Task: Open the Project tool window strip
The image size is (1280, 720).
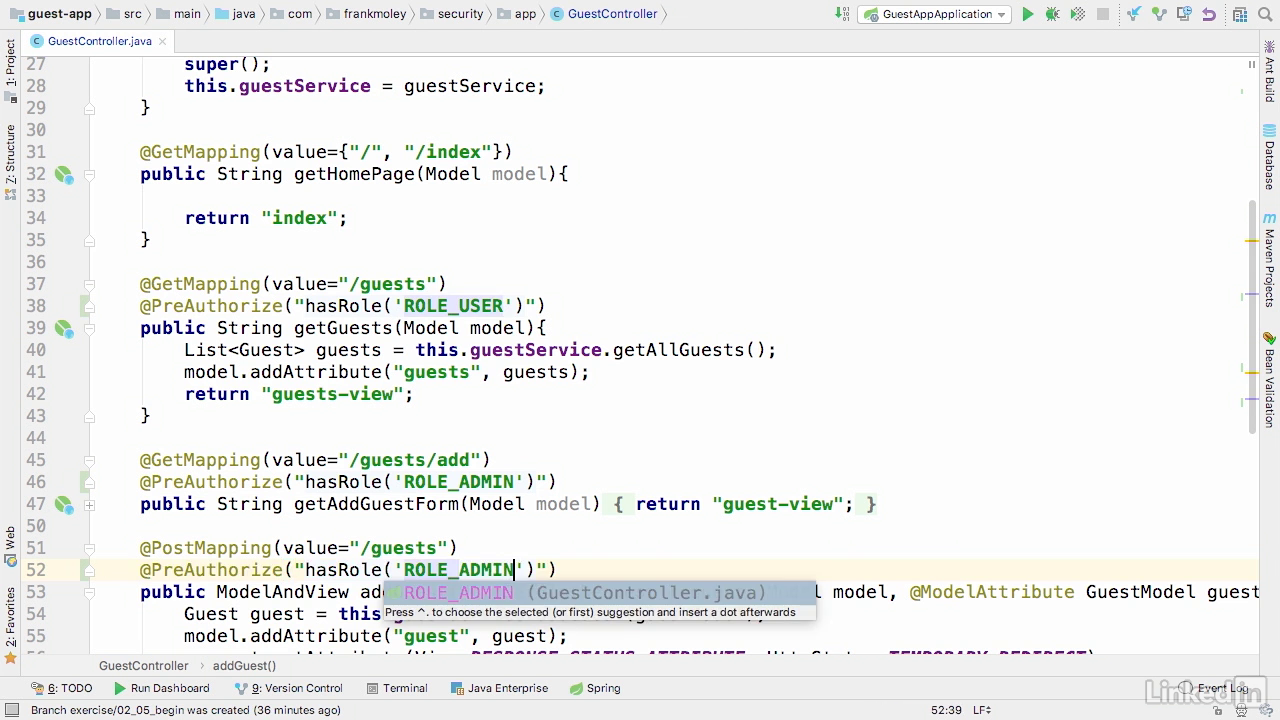Action: coord(10,70)
